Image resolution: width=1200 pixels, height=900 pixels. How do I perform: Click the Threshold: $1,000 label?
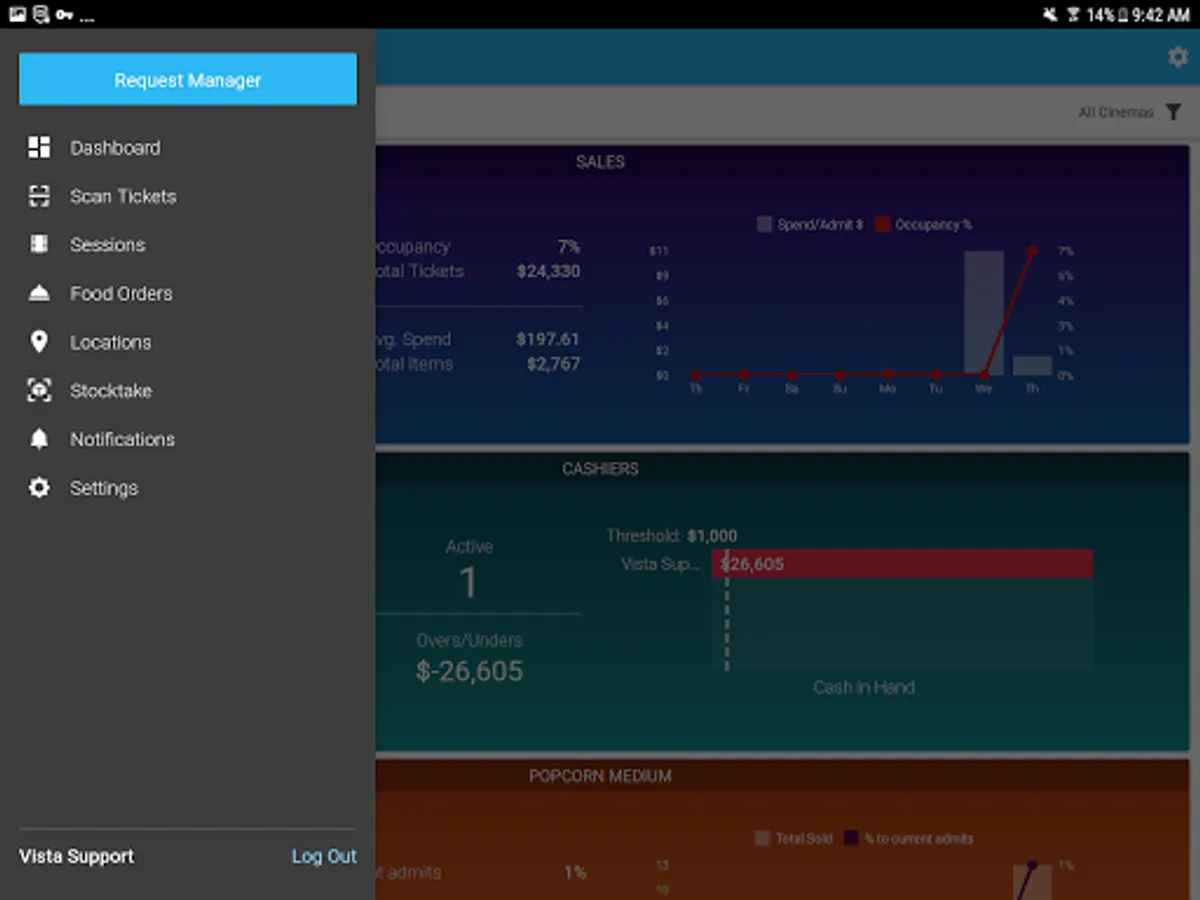pyautogui.click(x=671, y=536)
